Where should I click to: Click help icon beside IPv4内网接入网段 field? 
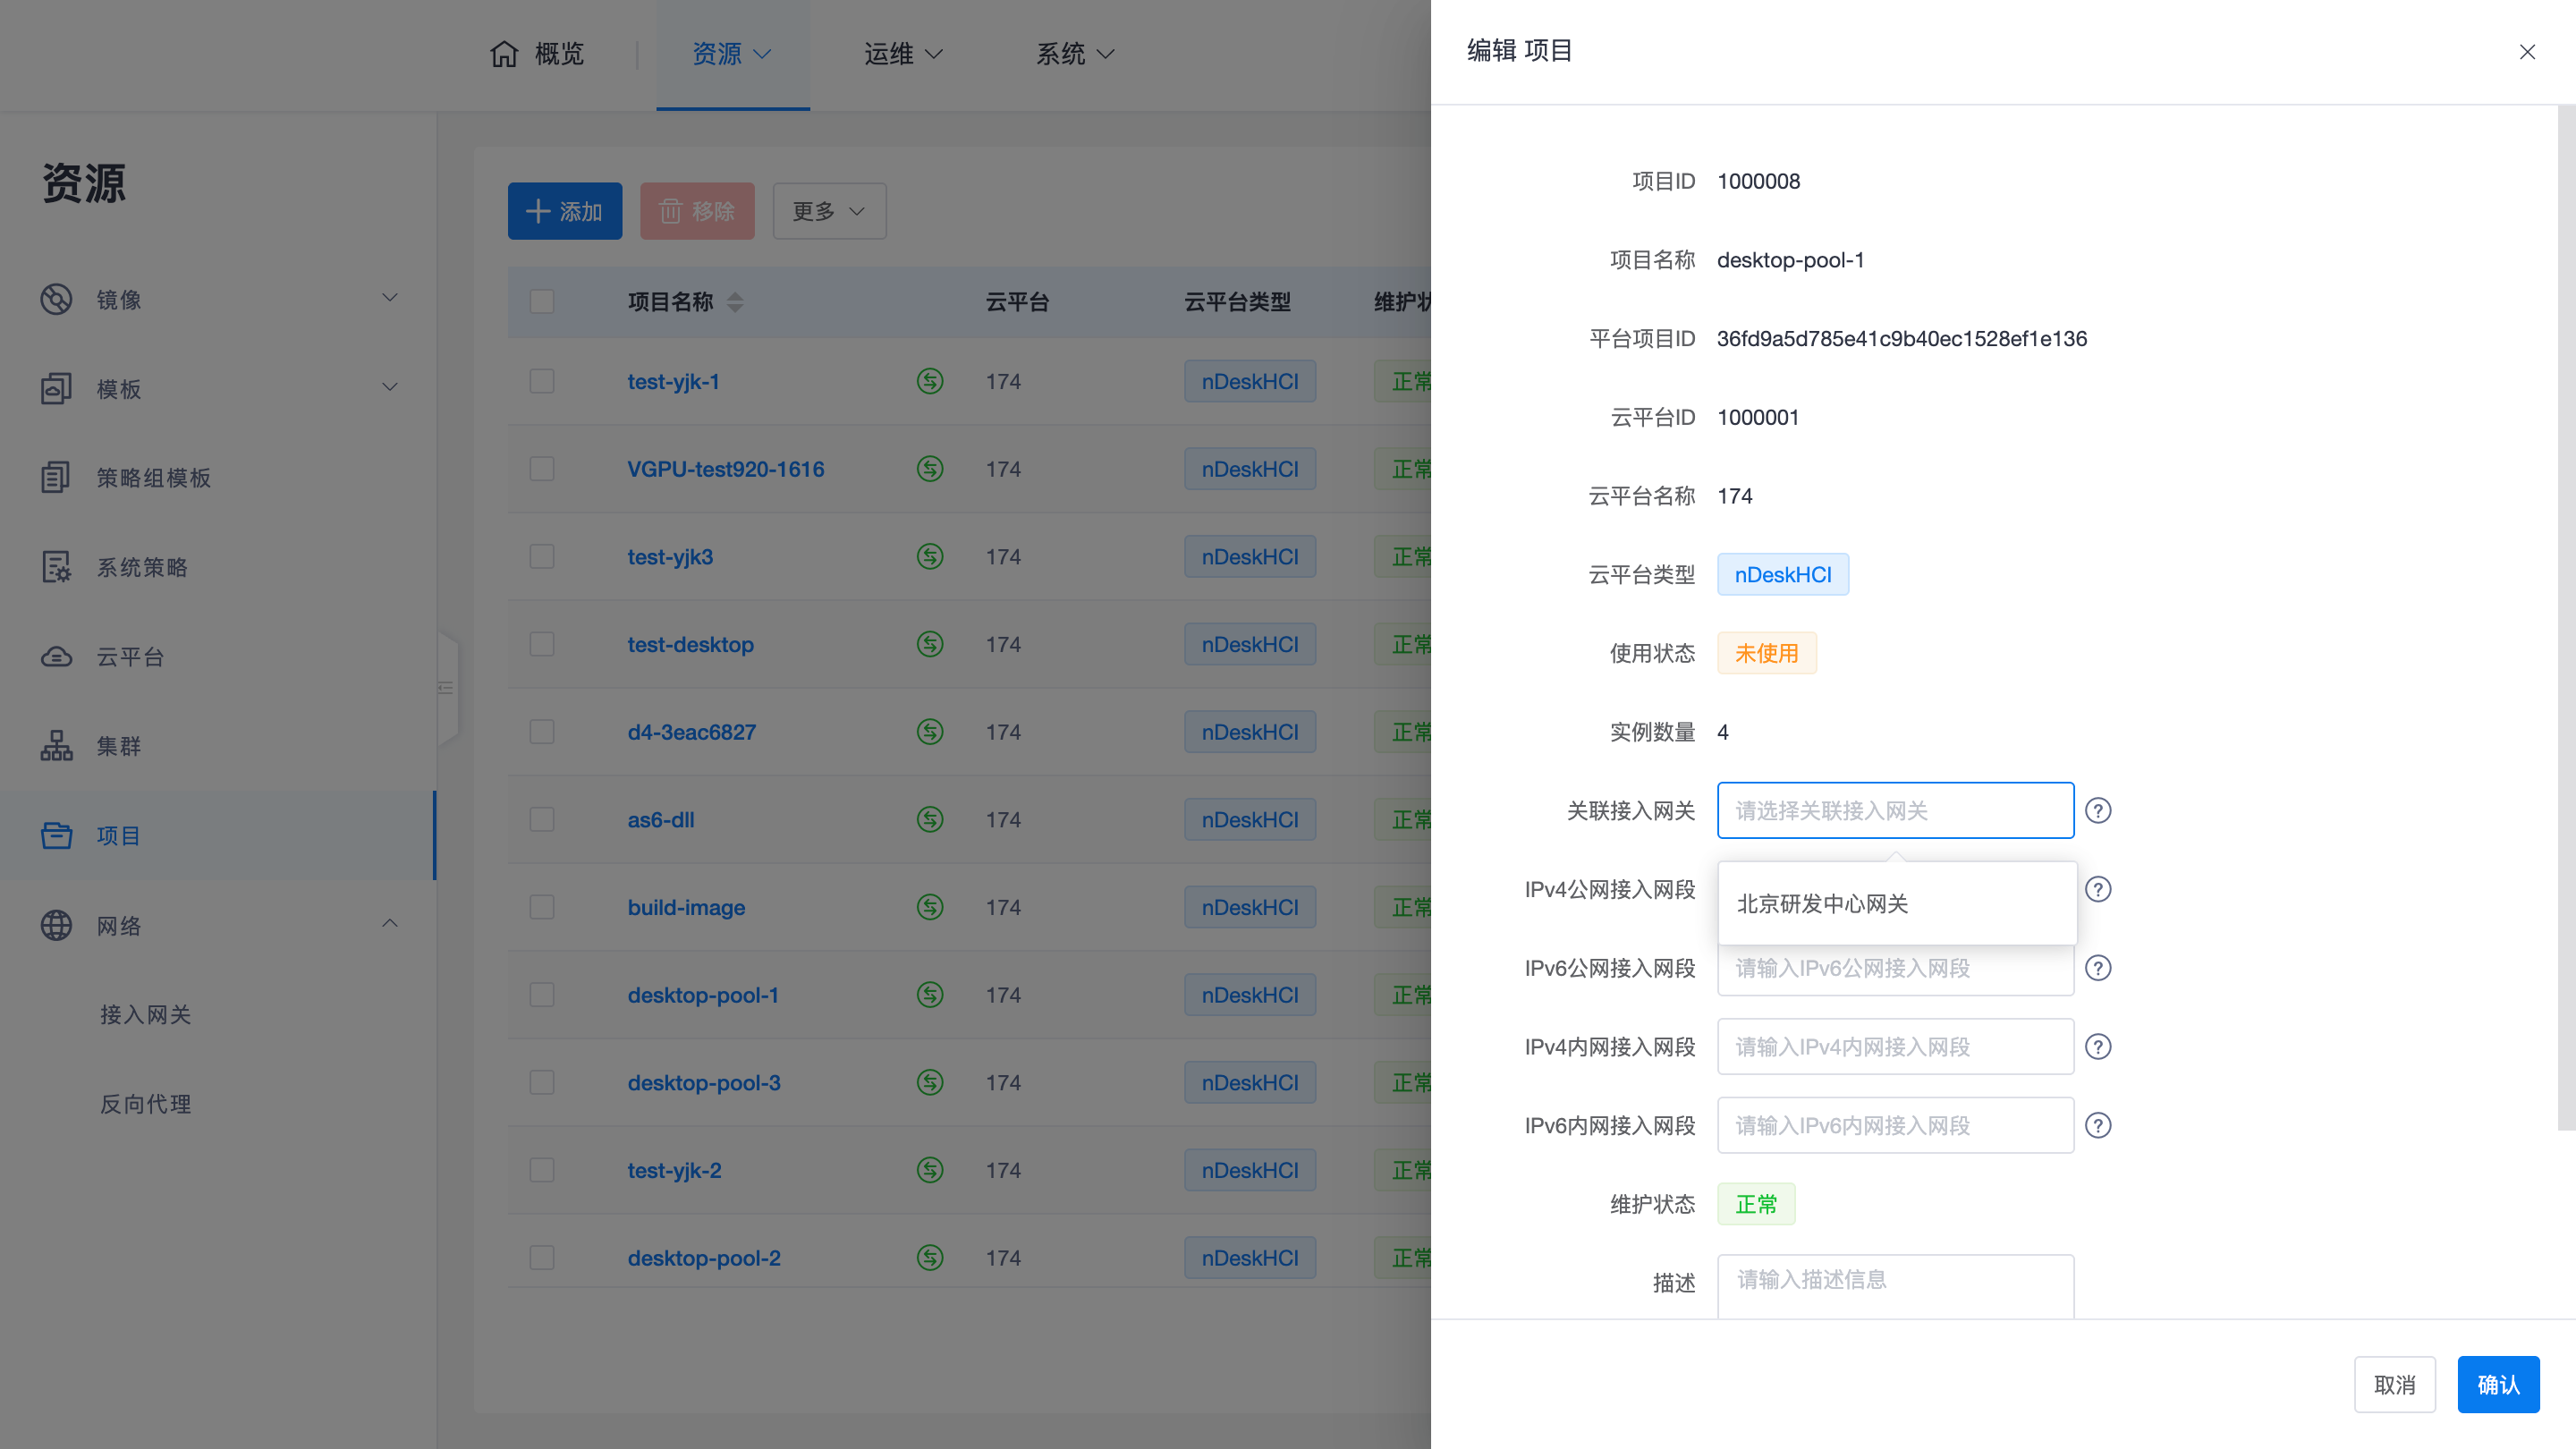pos(2098,1047)
